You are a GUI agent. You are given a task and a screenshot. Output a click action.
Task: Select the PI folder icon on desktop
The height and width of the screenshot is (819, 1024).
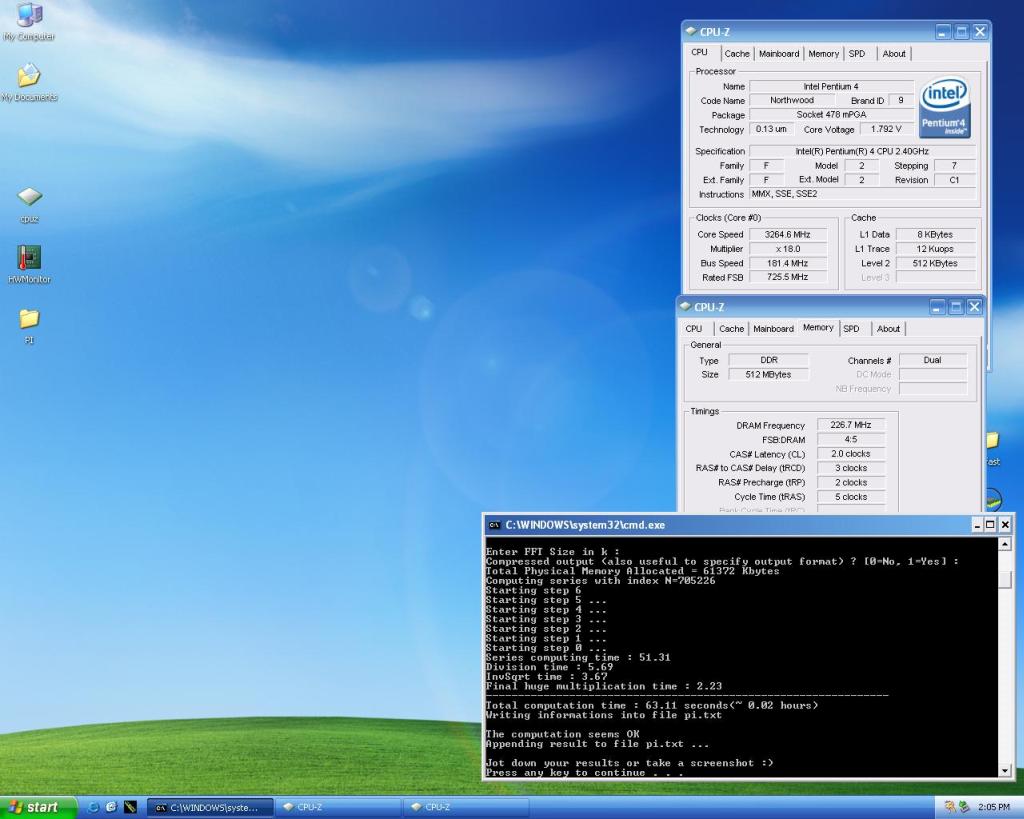(x=29, y=325)
